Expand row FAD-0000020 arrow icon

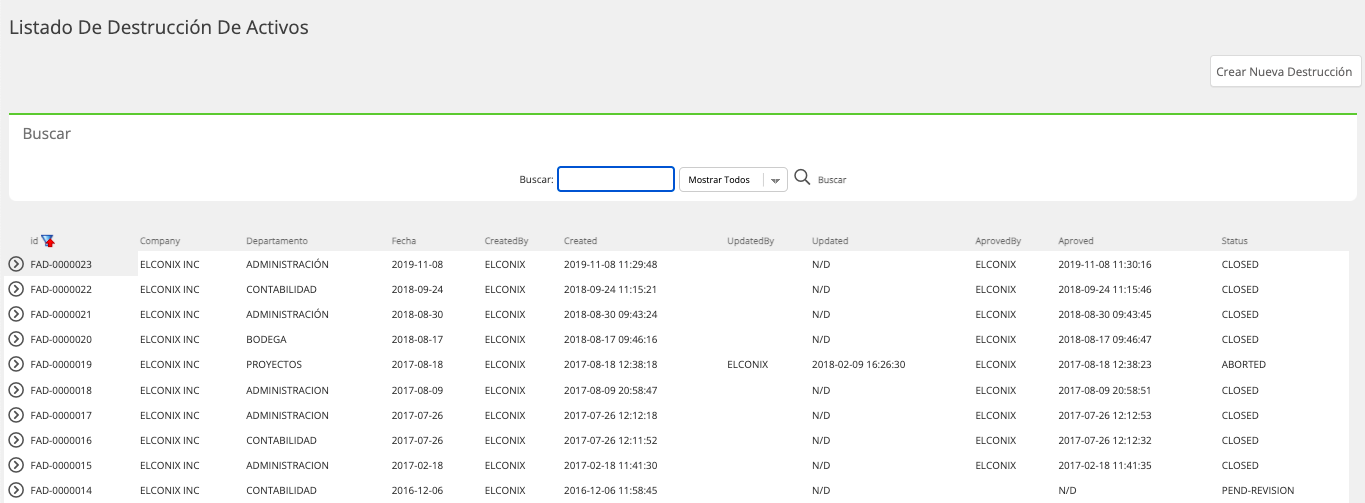tap(16, 339)
